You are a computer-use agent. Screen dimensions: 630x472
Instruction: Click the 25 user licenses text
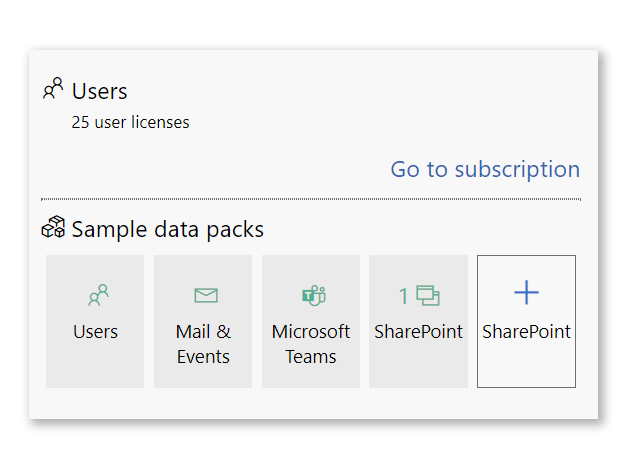(130, 123)
